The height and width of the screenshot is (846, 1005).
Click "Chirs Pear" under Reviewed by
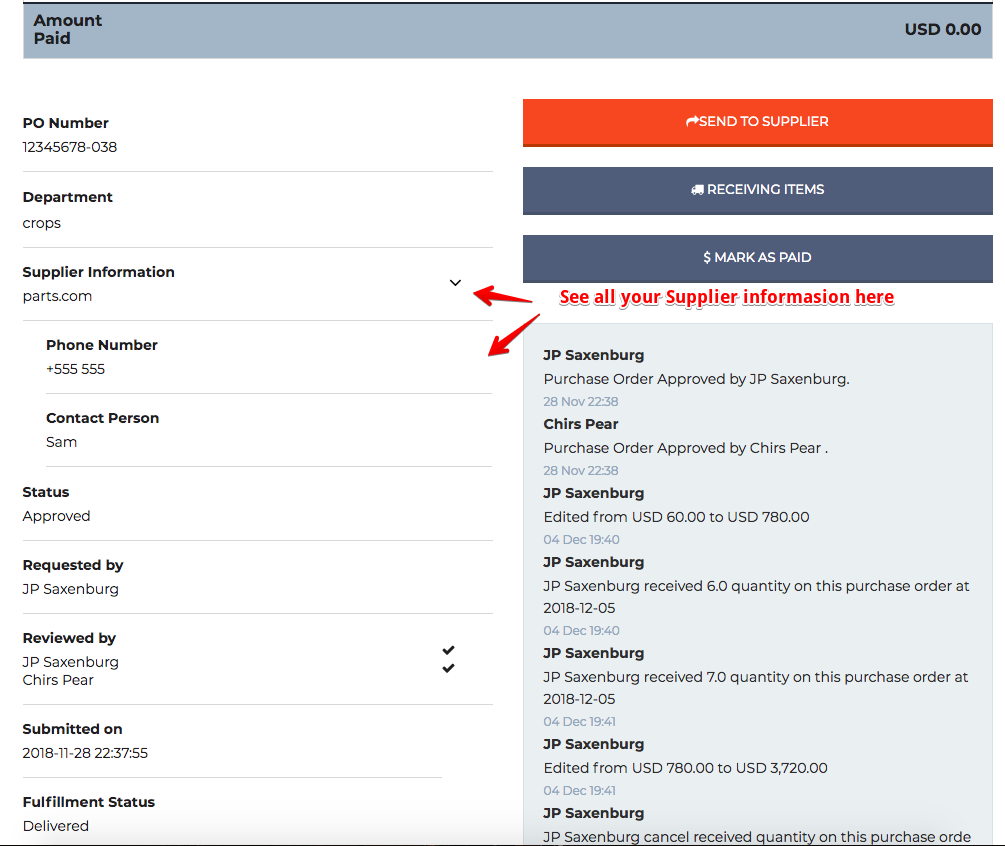58,680
